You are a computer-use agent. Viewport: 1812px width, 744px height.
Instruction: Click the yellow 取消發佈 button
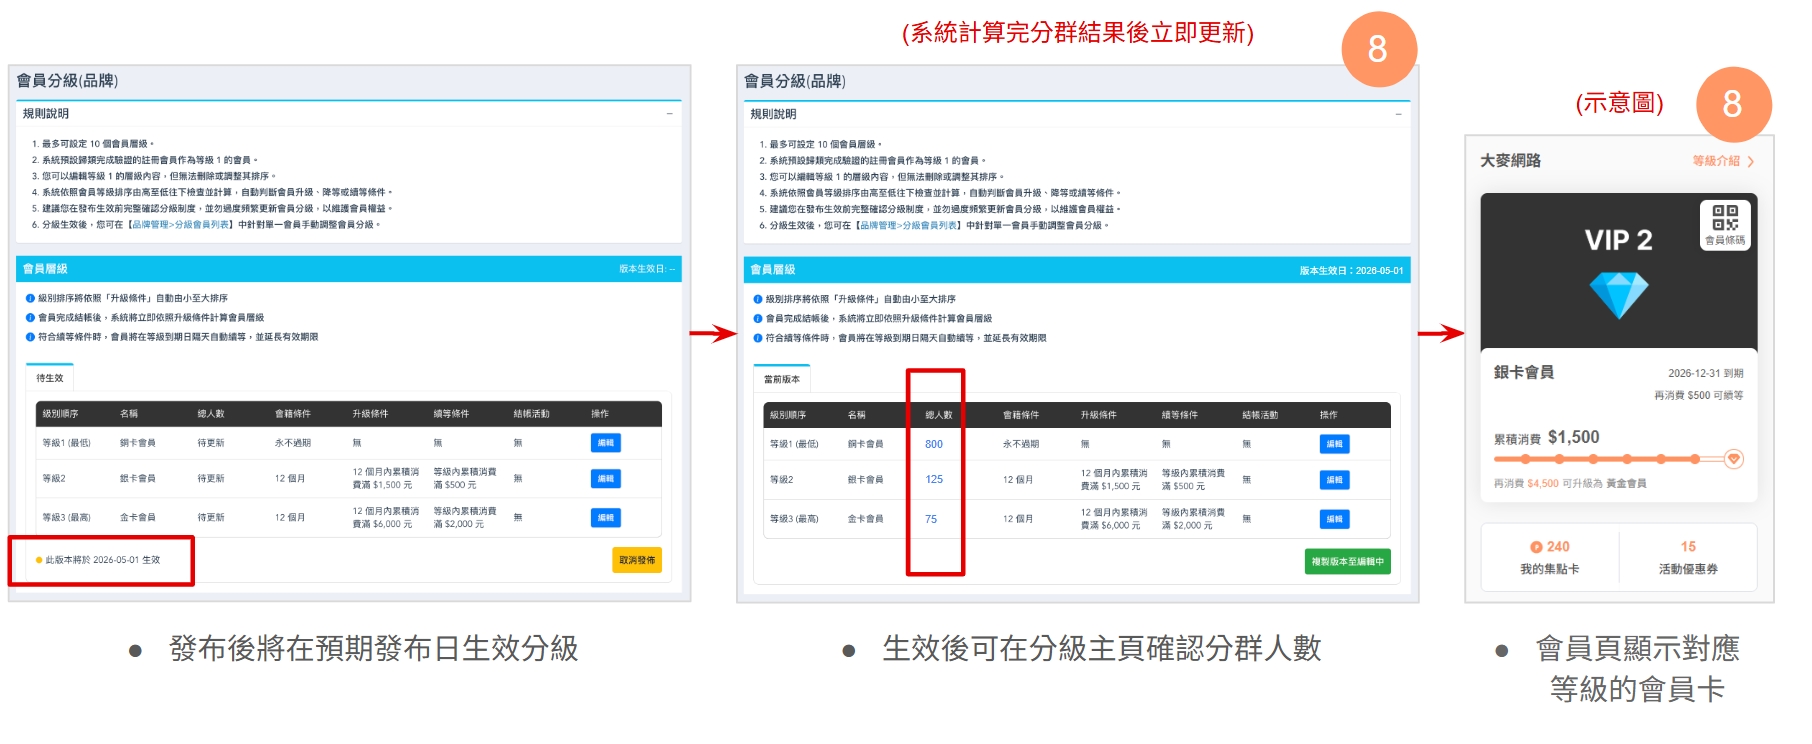tap(636, 560)
